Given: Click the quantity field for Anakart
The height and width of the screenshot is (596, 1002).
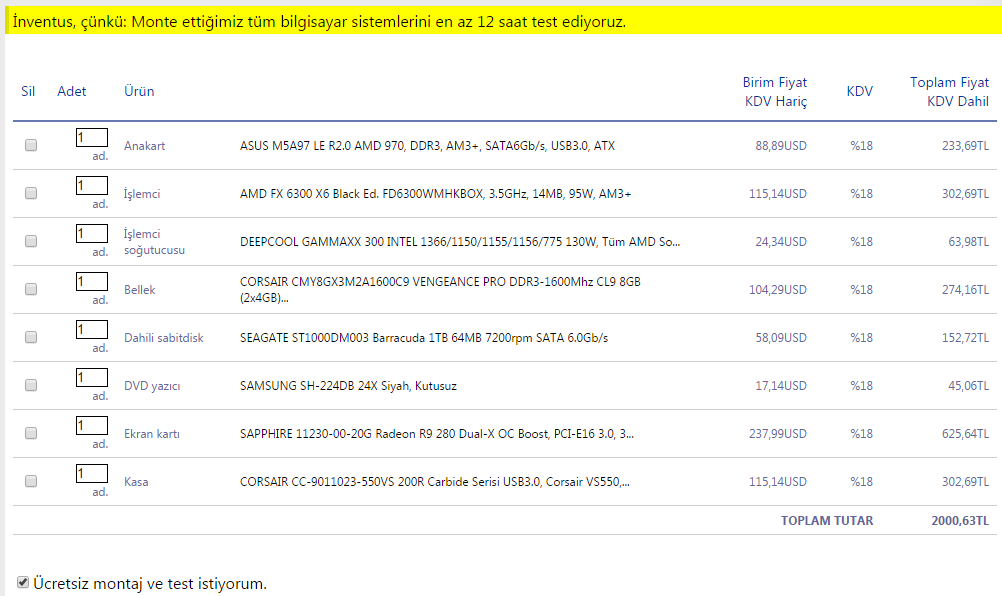Looking at the screenshot, I should click(x=91, y=137).
